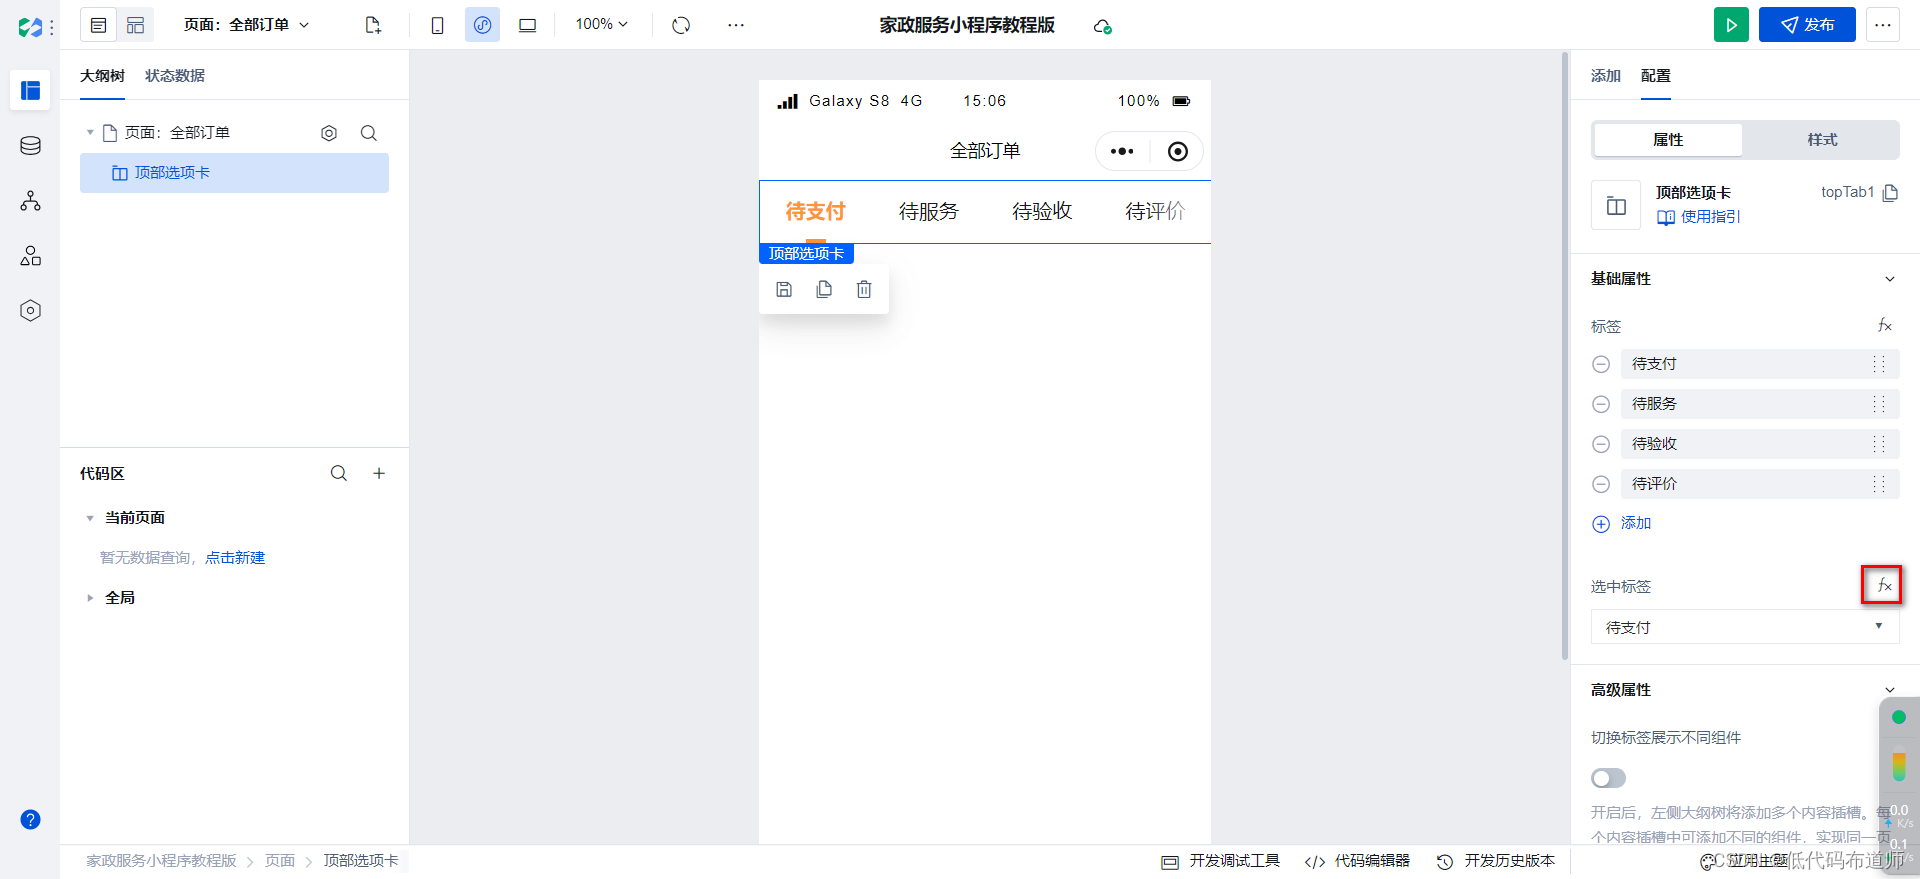The image size is (1920, 879).
Task: Remove the 待评价 tab label
Action: (1601, 484)
